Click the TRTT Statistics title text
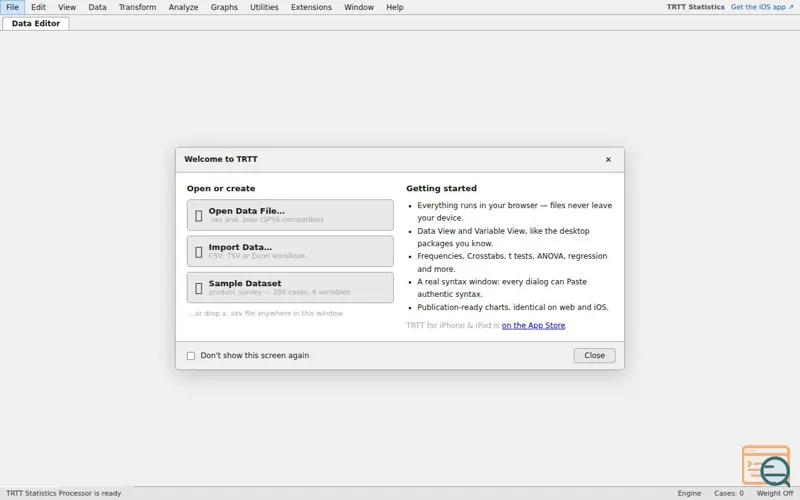This screenshot has width=800, height=500. pyautogui.click(x=695, y=7)
